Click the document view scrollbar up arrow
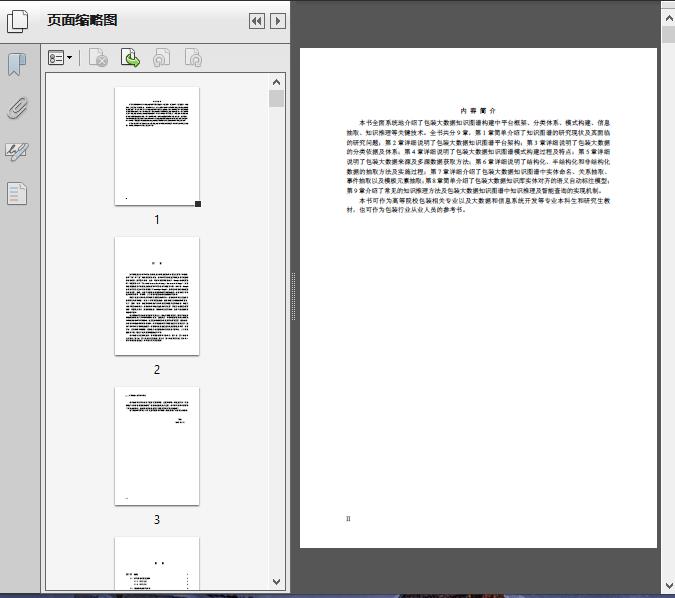 668,17
